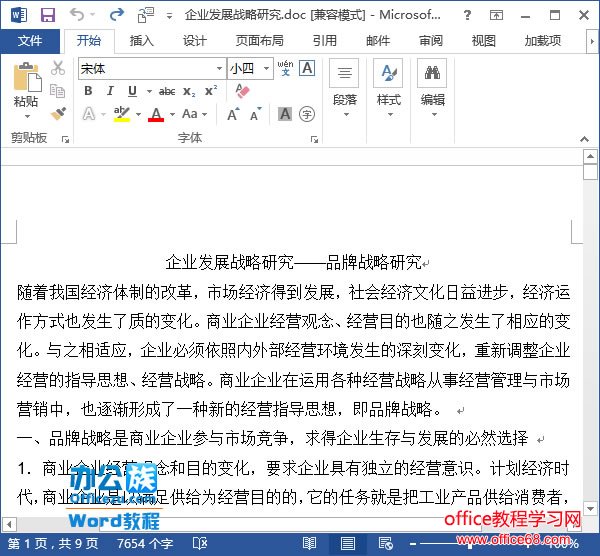Open the phonetic guide (wén) tool
The height and width of the screenshot is (556, 600).
click(285, 68)
